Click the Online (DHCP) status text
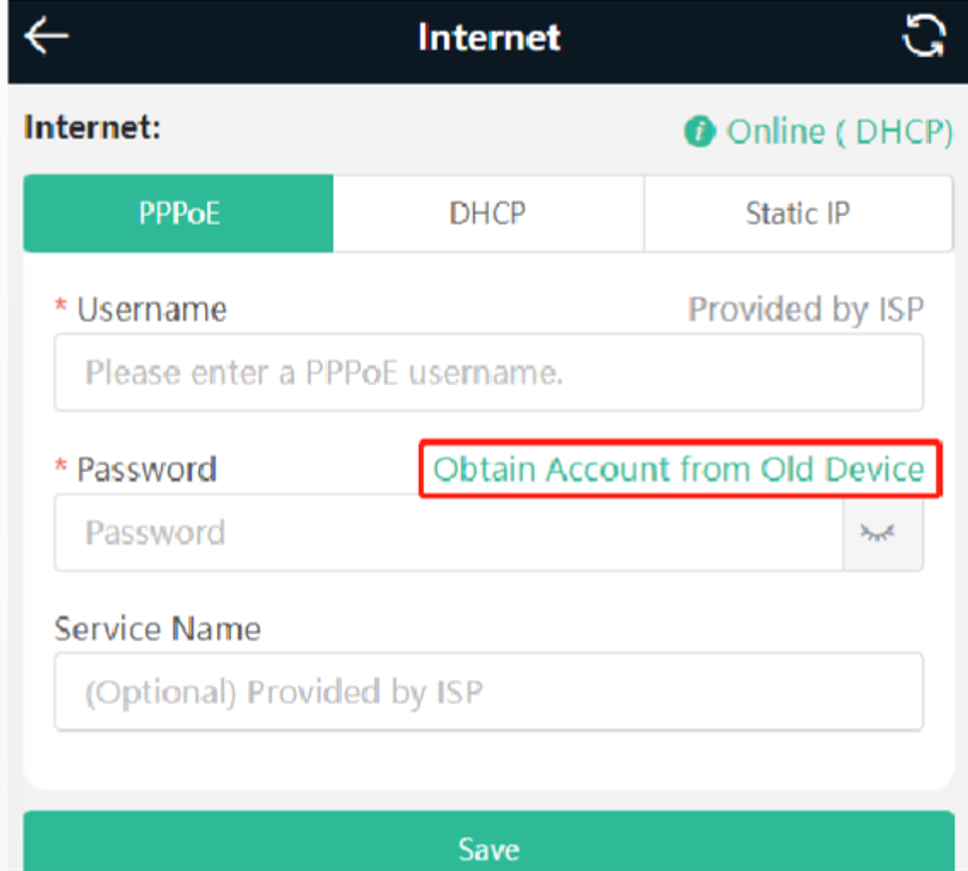 click(840, 131)
